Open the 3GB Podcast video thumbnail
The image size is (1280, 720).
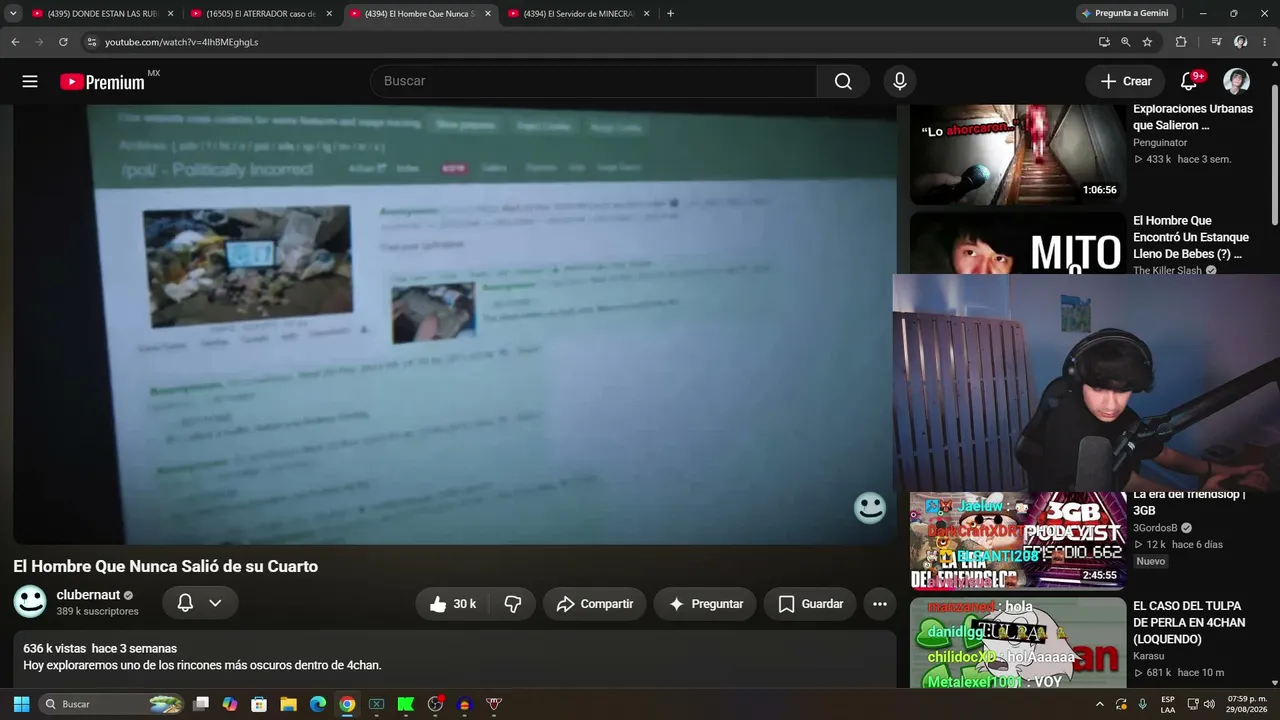1018,541
